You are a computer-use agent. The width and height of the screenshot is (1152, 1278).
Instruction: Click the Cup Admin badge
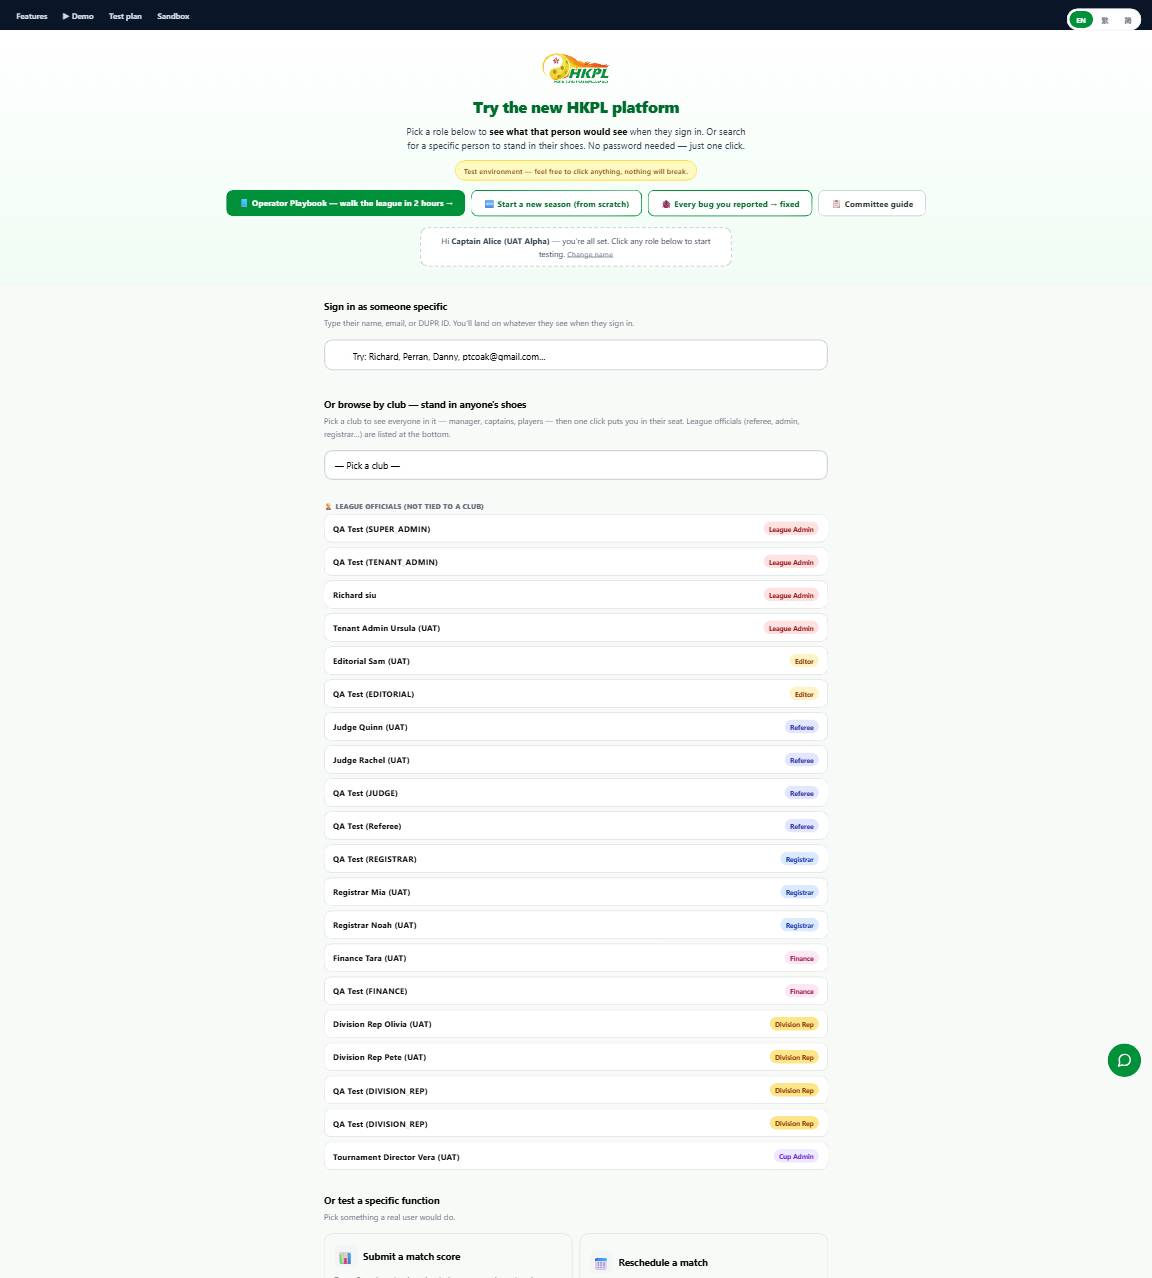(x=796, y=1157)
